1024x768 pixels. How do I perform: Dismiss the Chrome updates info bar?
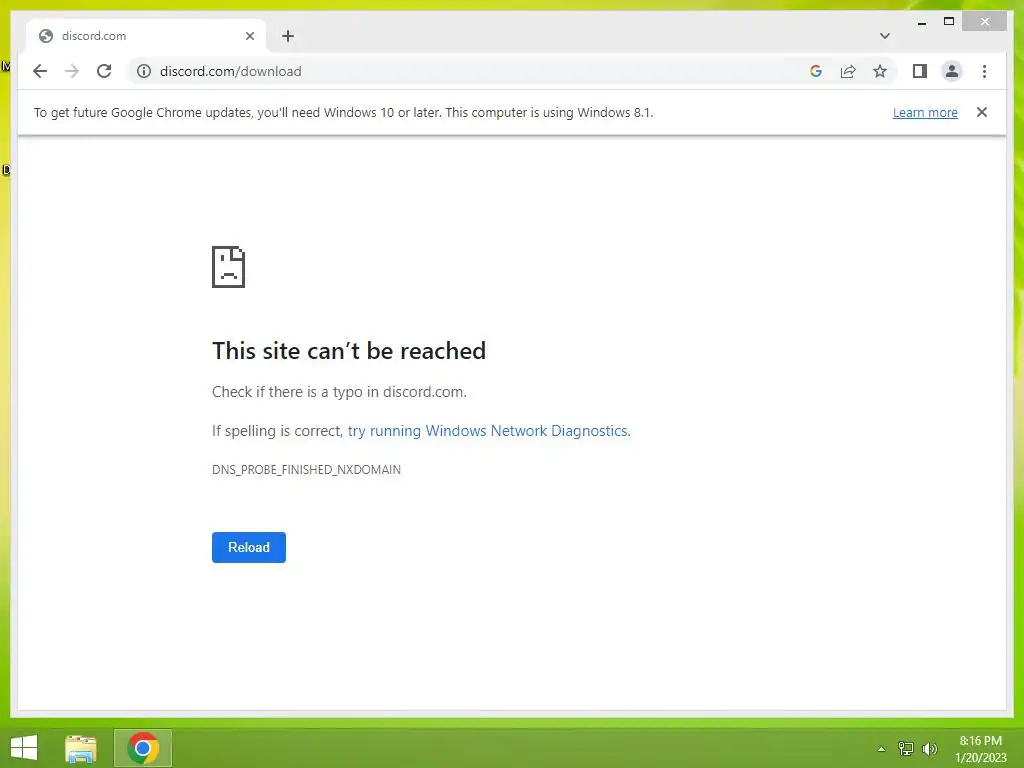coord(982,112)
